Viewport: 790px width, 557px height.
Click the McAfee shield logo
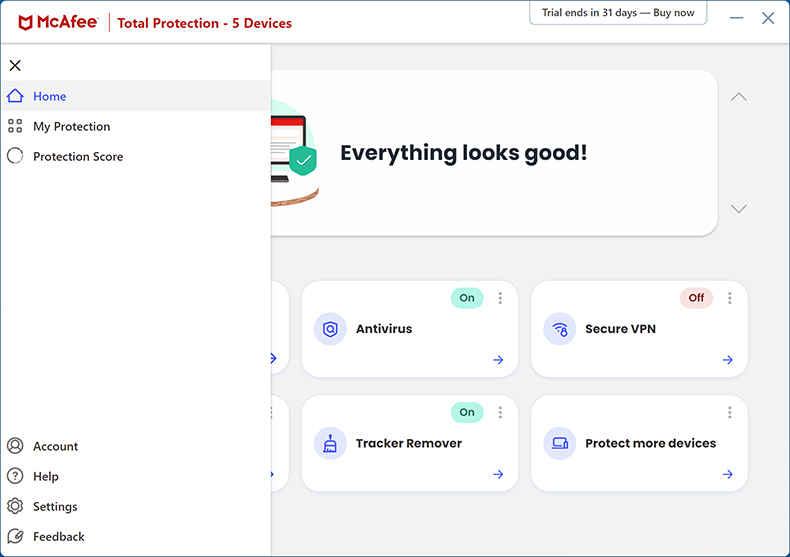click(25, 23)
